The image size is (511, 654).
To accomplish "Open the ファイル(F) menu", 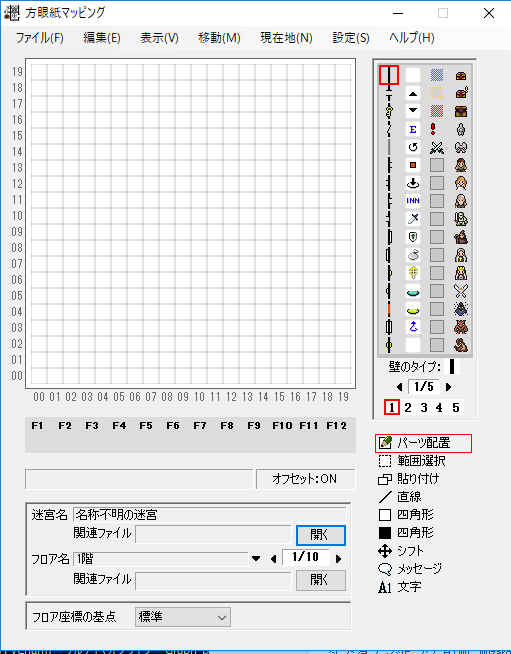I will [x=40, y=38].
